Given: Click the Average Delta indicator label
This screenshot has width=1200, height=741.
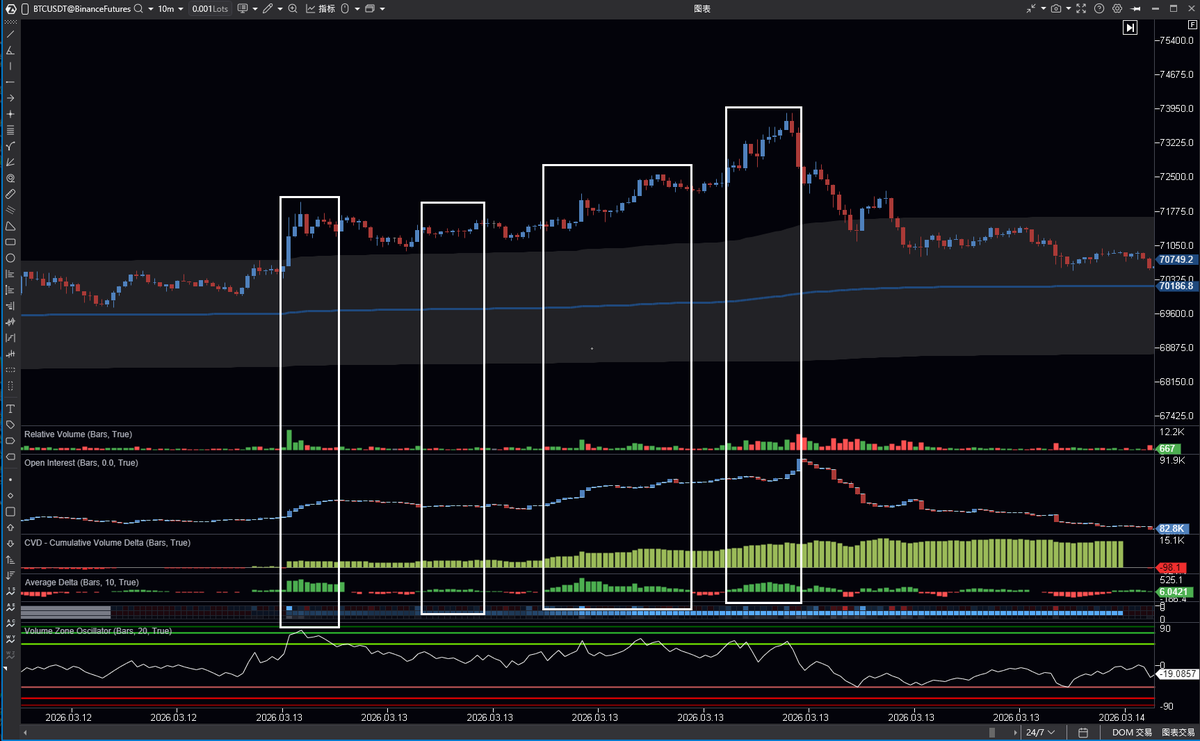Looking at the screenshot, I should 82,582.
